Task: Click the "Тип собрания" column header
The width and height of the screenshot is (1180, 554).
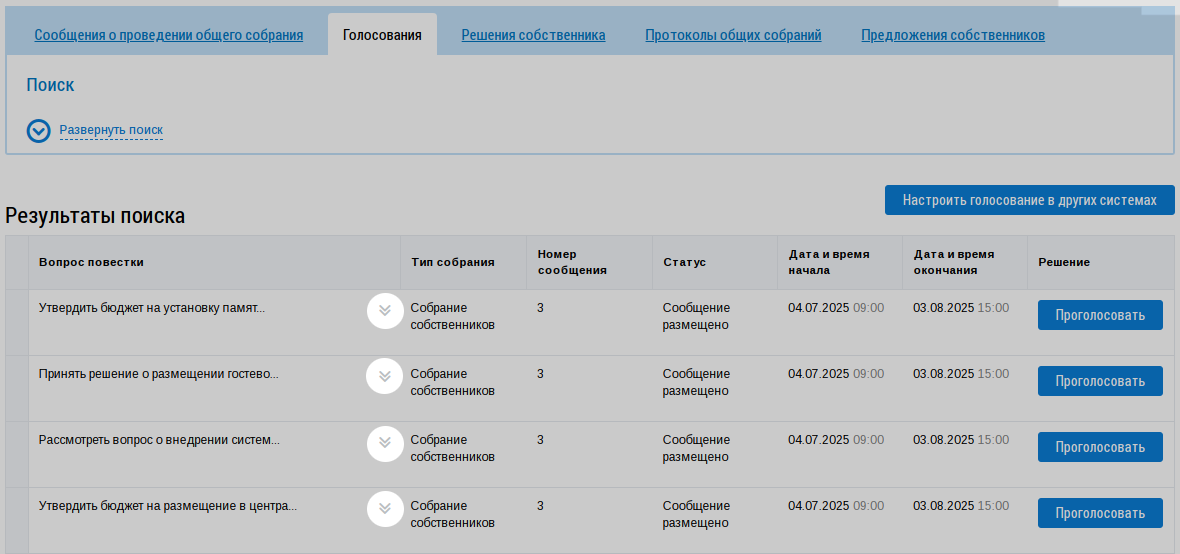Action: [x=452, y=262]
